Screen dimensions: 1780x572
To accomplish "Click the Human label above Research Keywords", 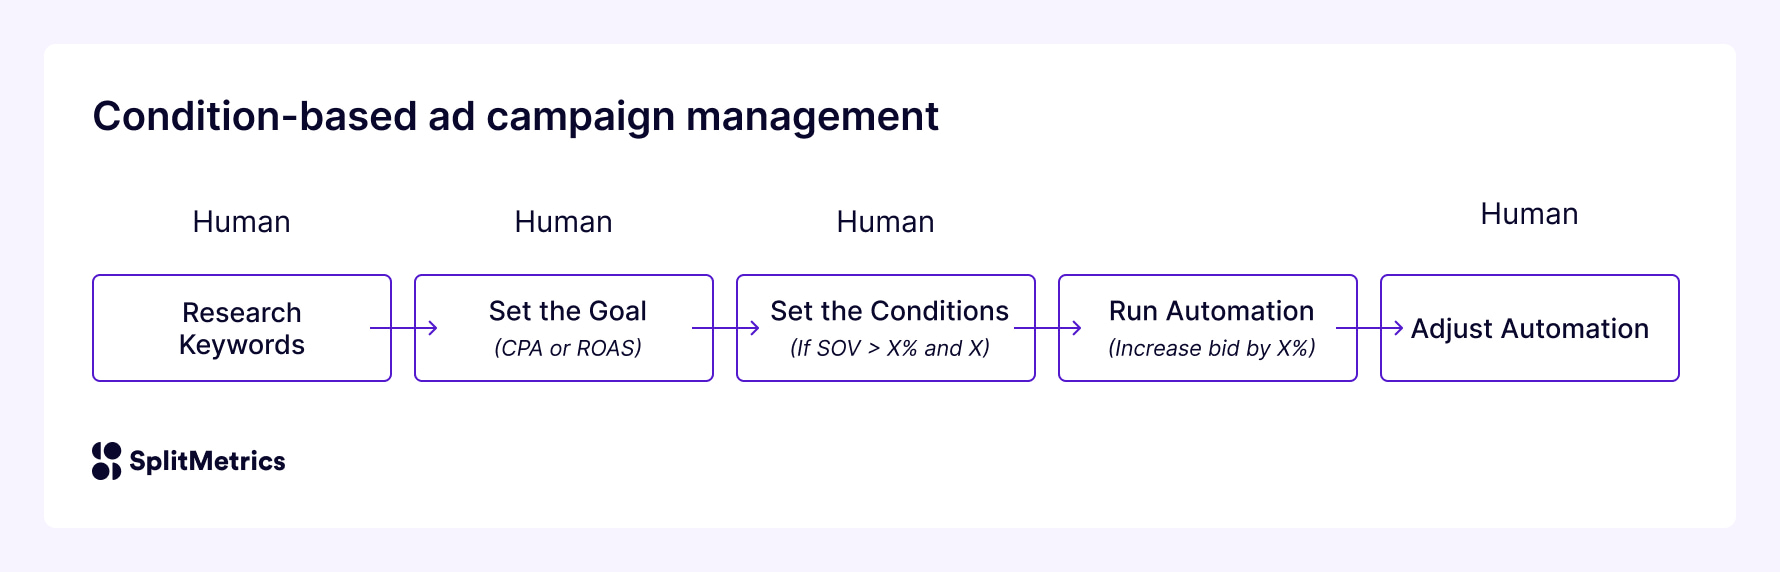I will [x=241, y=222].
